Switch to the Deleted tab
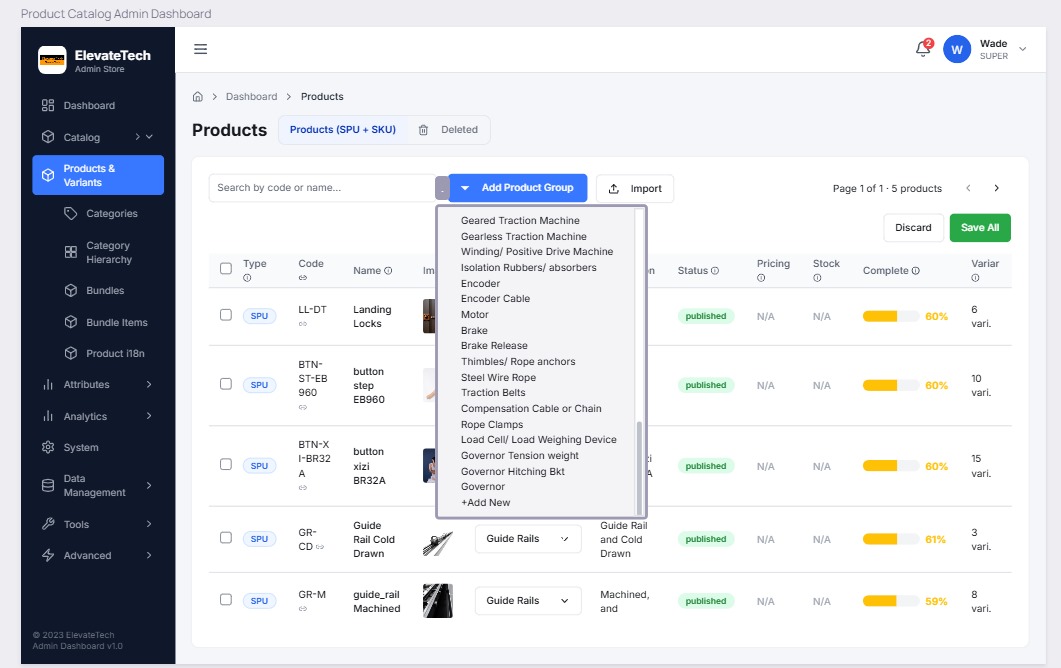1061x668 pixels. [x=448, y=130]
